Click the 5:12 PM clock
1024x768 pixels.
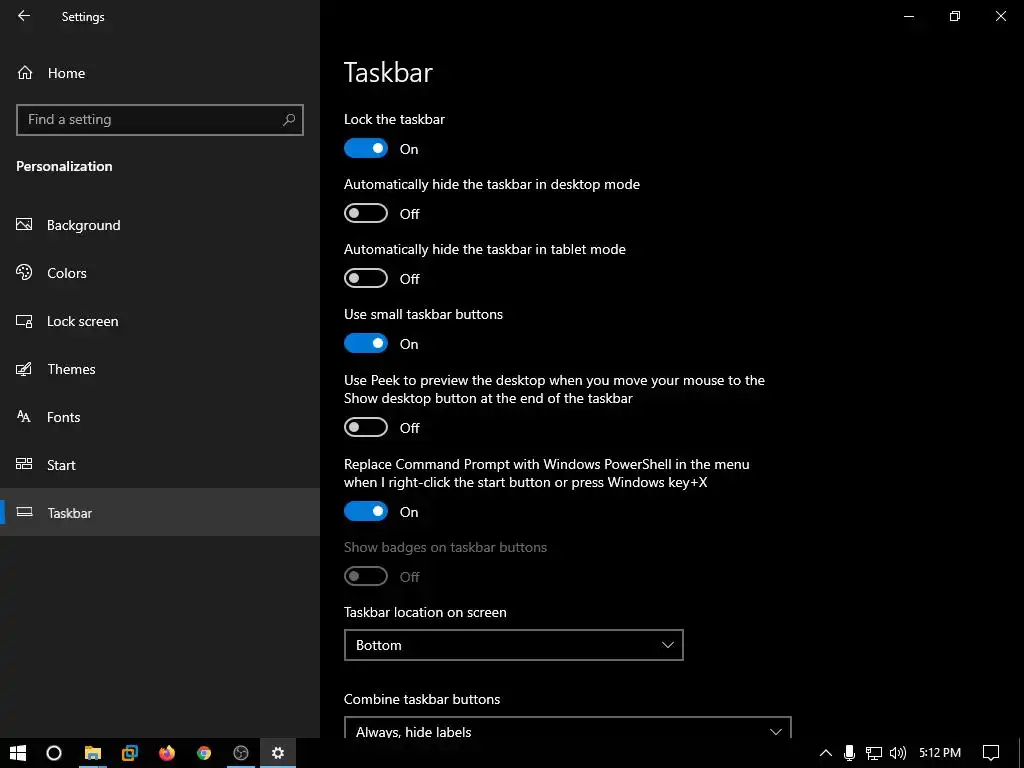[940, 753]
